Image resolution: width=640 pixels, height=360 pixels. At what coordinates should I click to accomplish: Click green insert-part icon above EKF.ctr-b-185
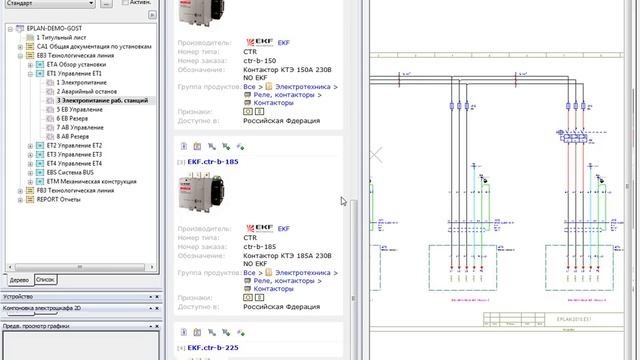[x=226, y=146]
